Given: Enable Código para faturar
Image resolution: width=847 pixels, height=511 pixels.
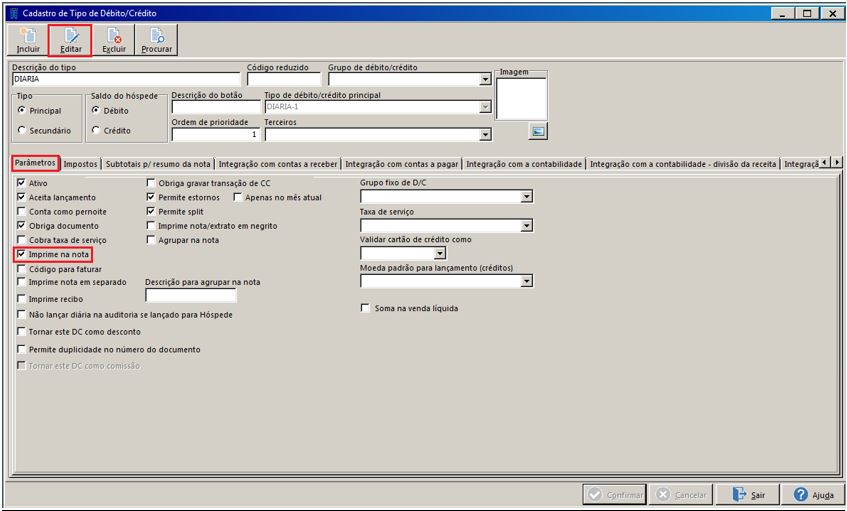Looking at the screenshot, I should 22,268.
